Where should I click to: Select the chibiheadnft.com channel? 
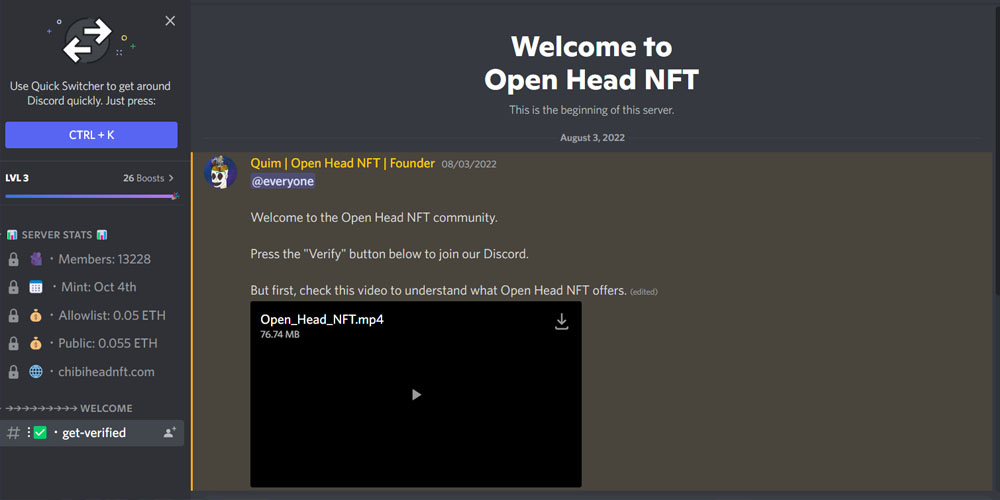pyautogui.click(x=92, y=372)
